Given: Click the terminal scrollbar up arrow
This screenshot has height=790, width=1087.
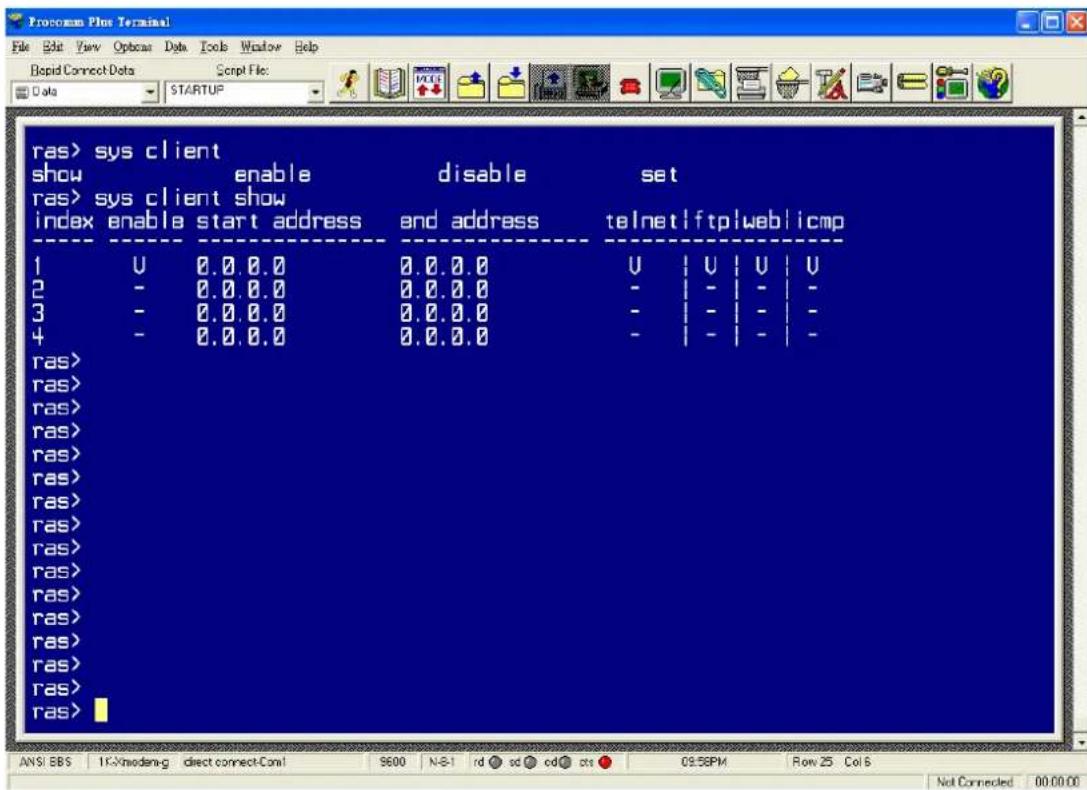Looking at the screenshot, I should coord(1079,117).
